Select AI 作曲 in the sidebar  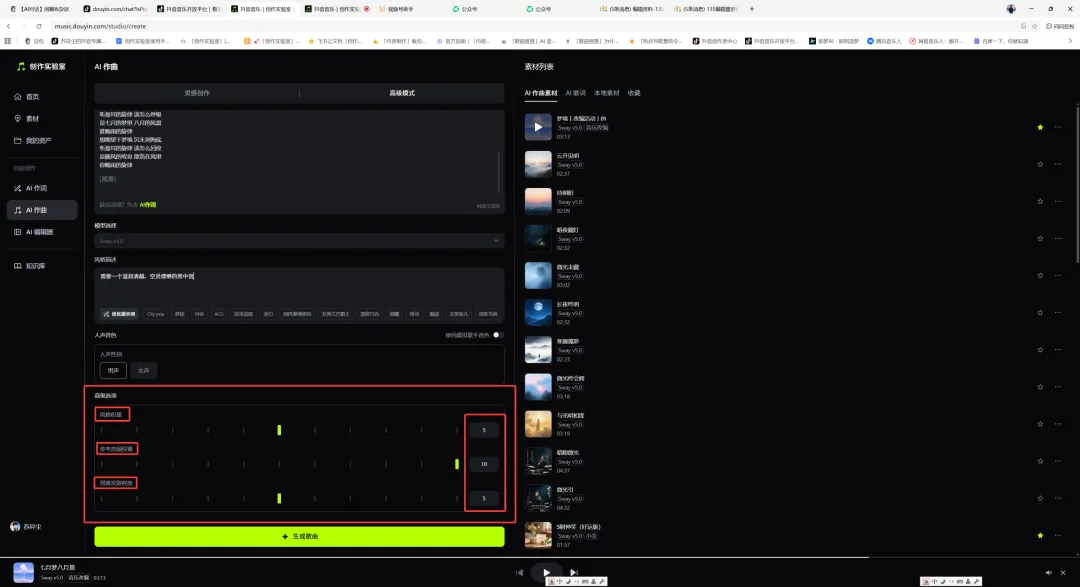[41, 210]
